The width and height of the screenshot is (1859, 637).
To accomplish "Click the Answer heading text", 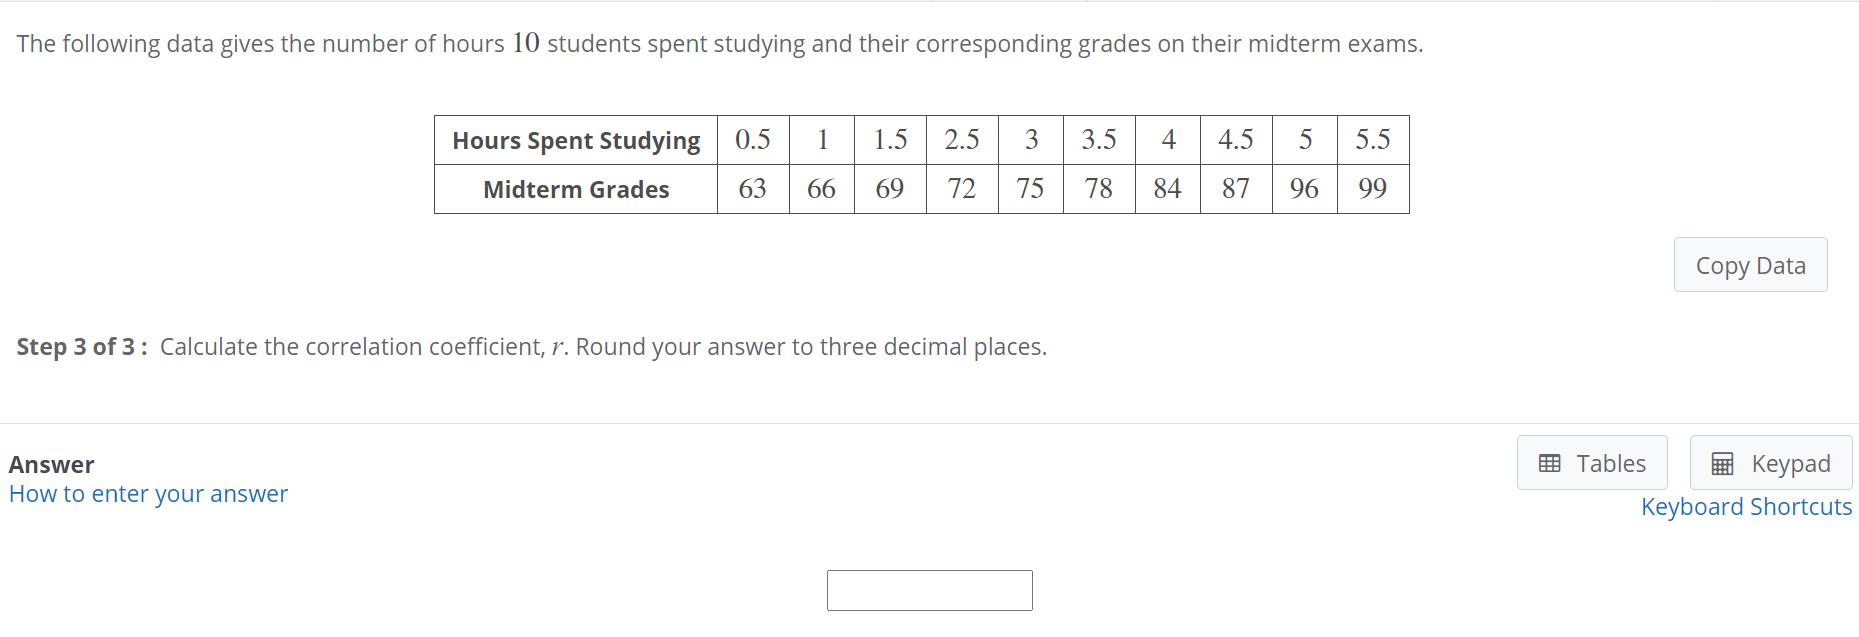I will [52, 463].
